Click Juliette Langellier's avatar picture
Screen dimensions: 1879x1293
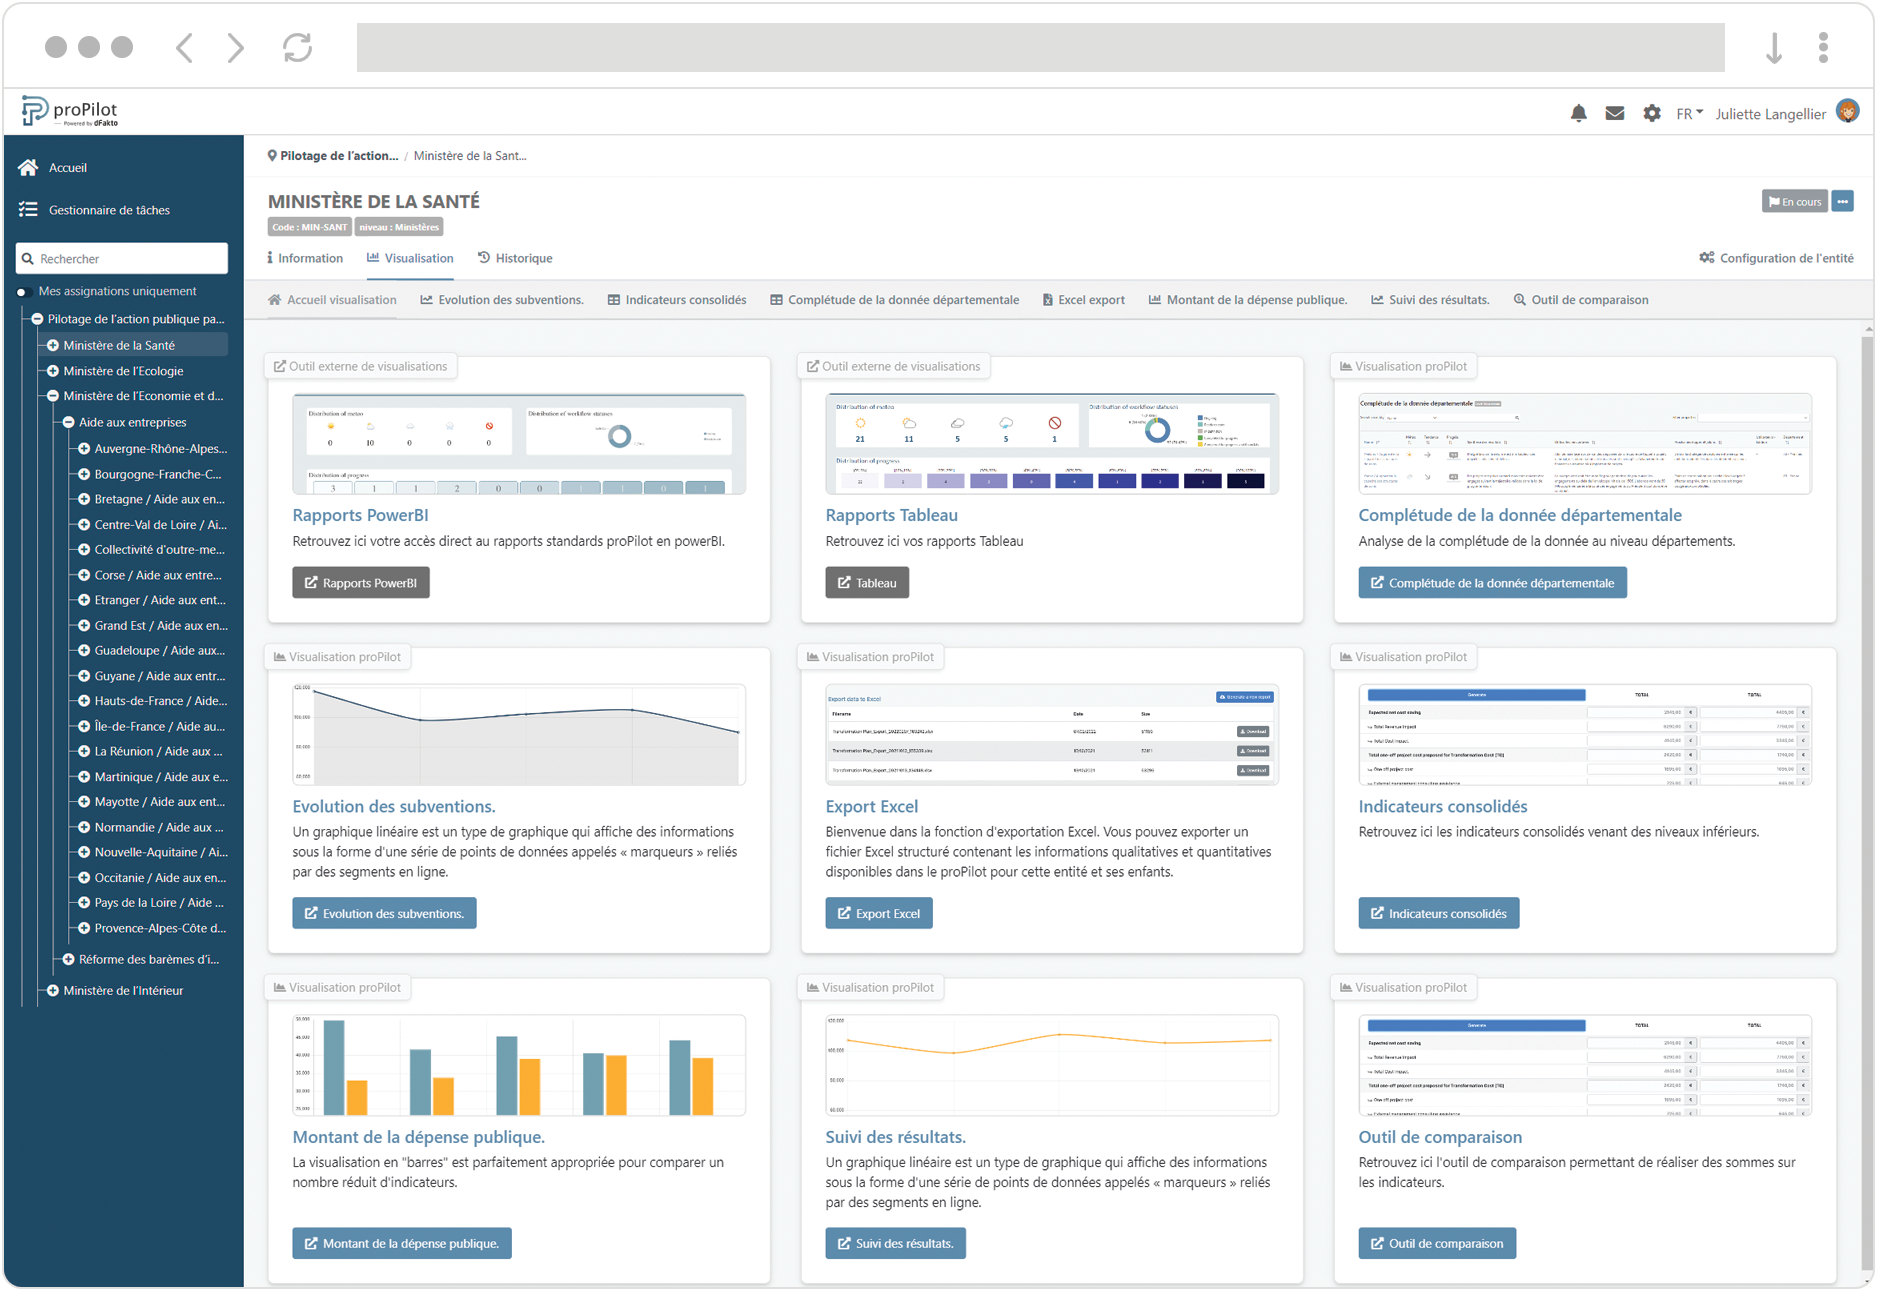1847,112
